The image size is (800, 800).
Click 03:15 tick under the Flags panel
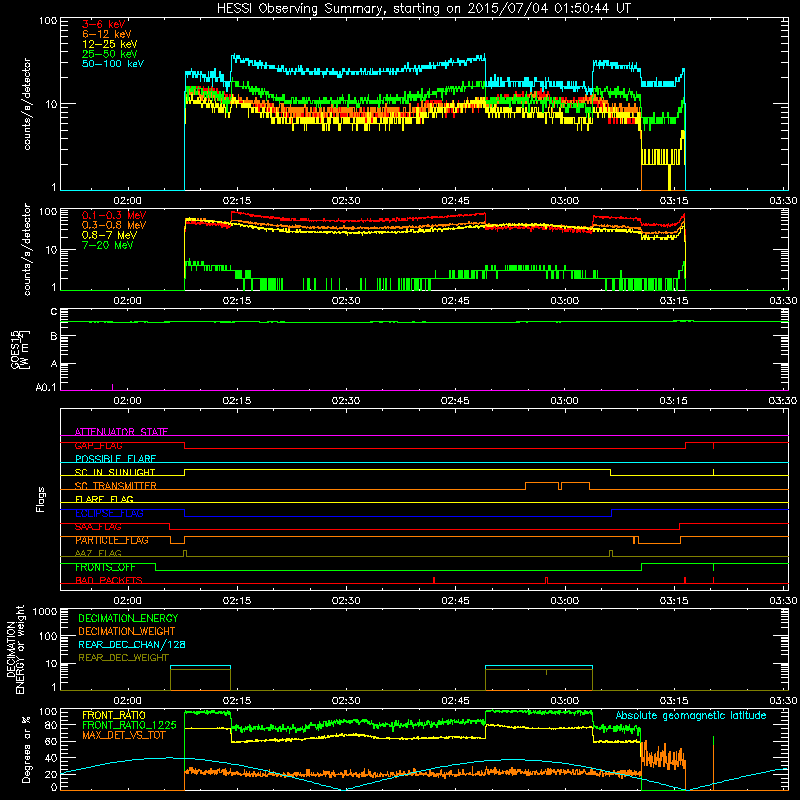tap(673, 601)
